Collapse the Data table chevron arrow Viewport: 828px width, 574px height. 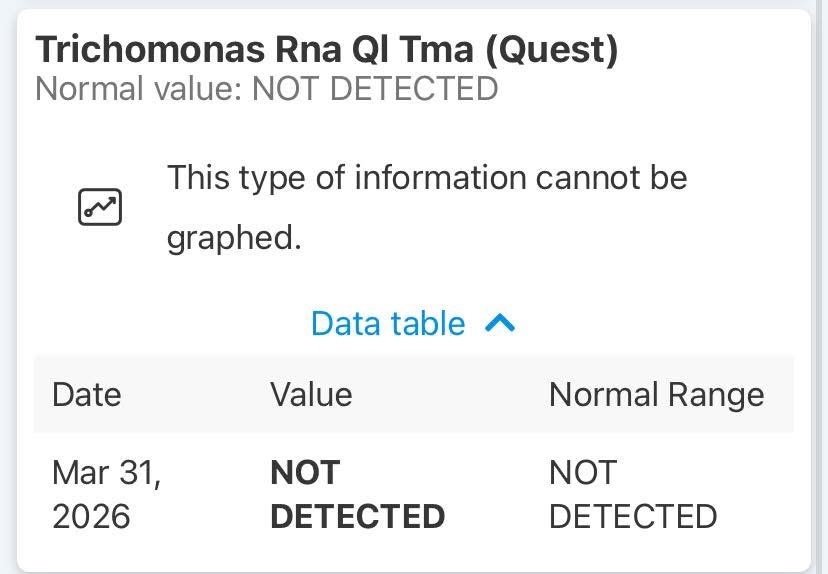500,323
